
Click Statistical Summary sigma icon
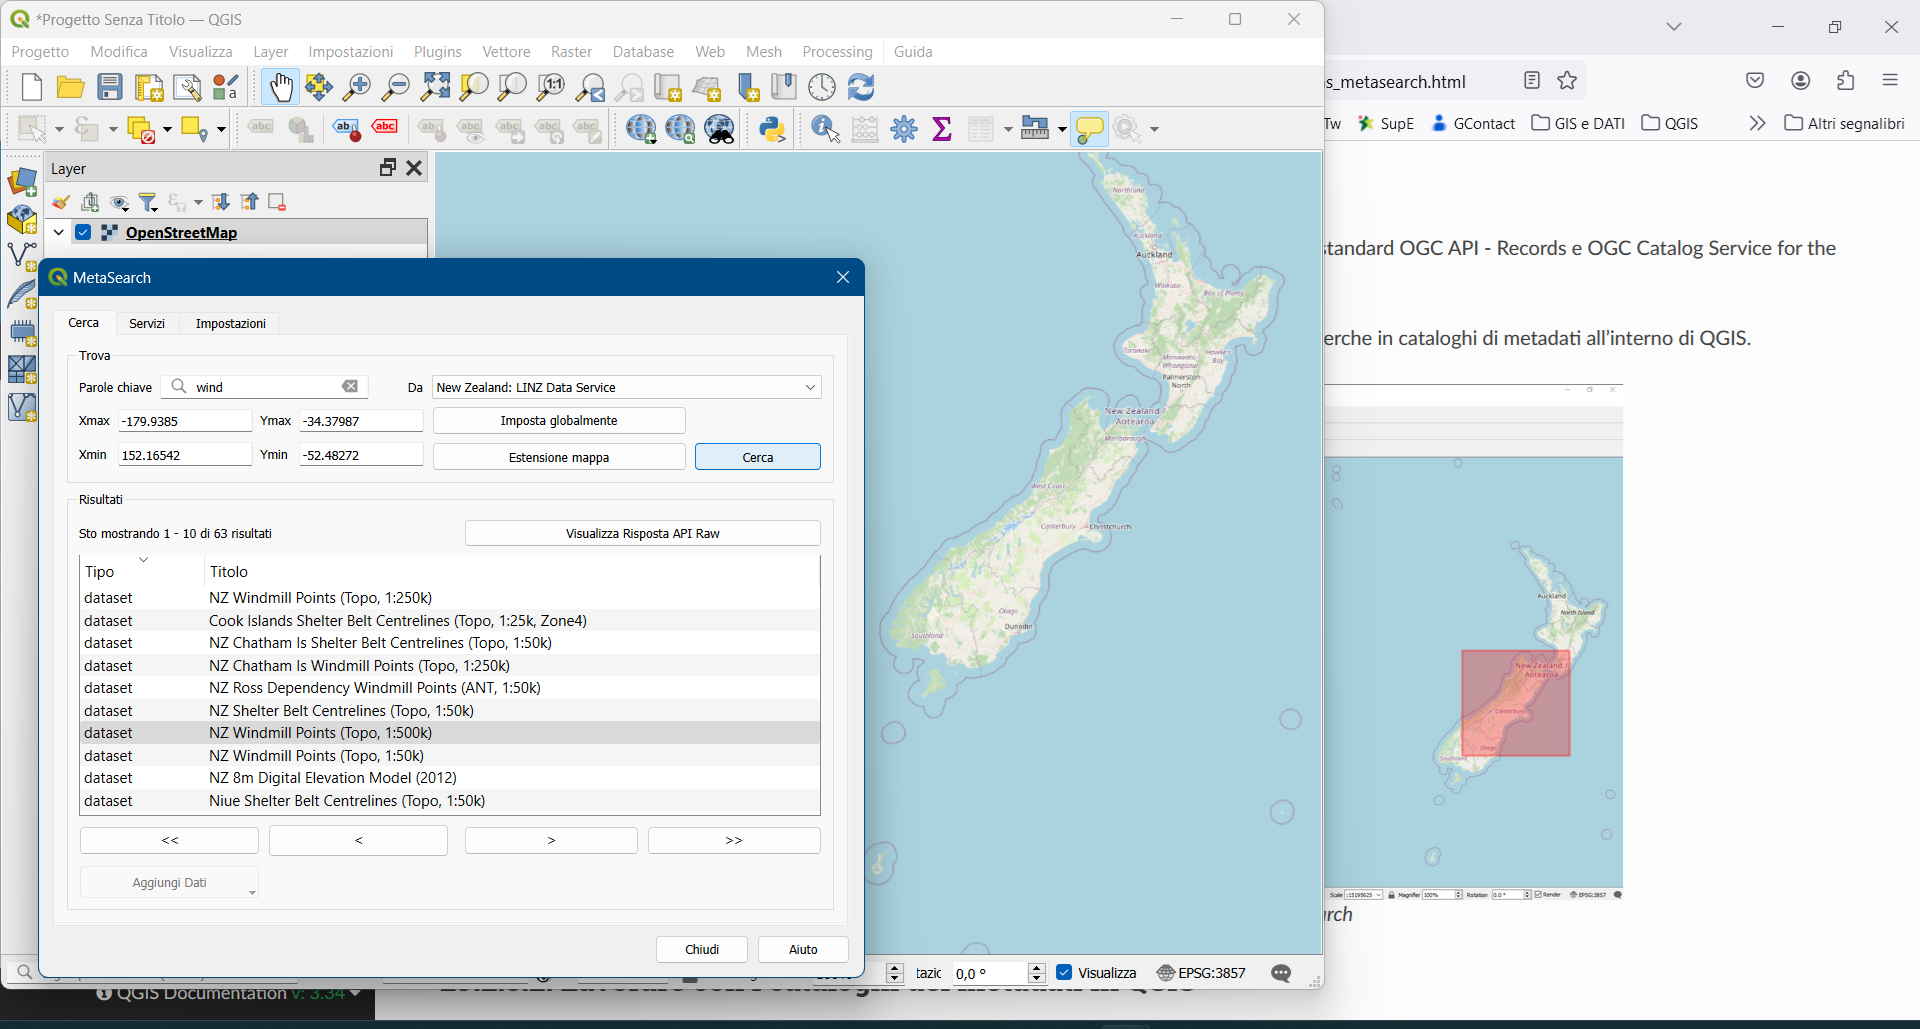coord(942,129)
